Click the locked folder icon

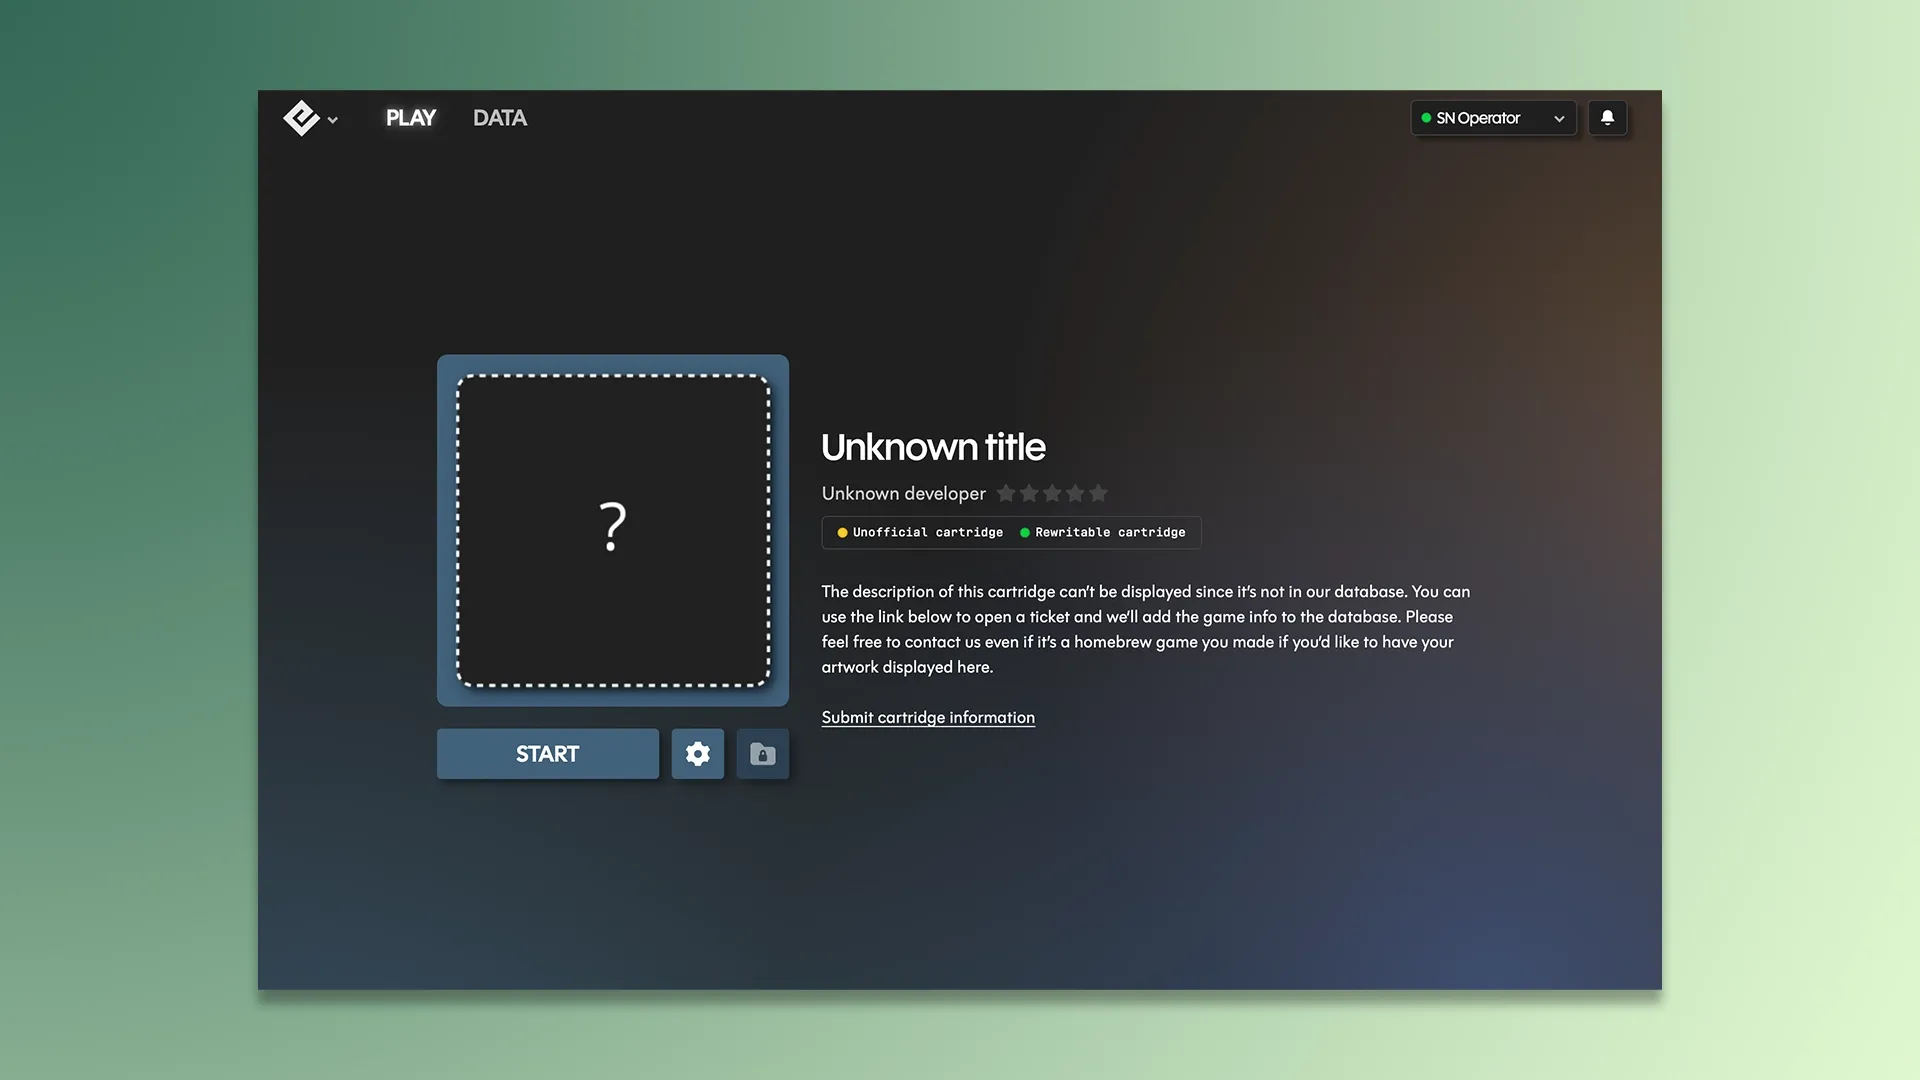763,754
